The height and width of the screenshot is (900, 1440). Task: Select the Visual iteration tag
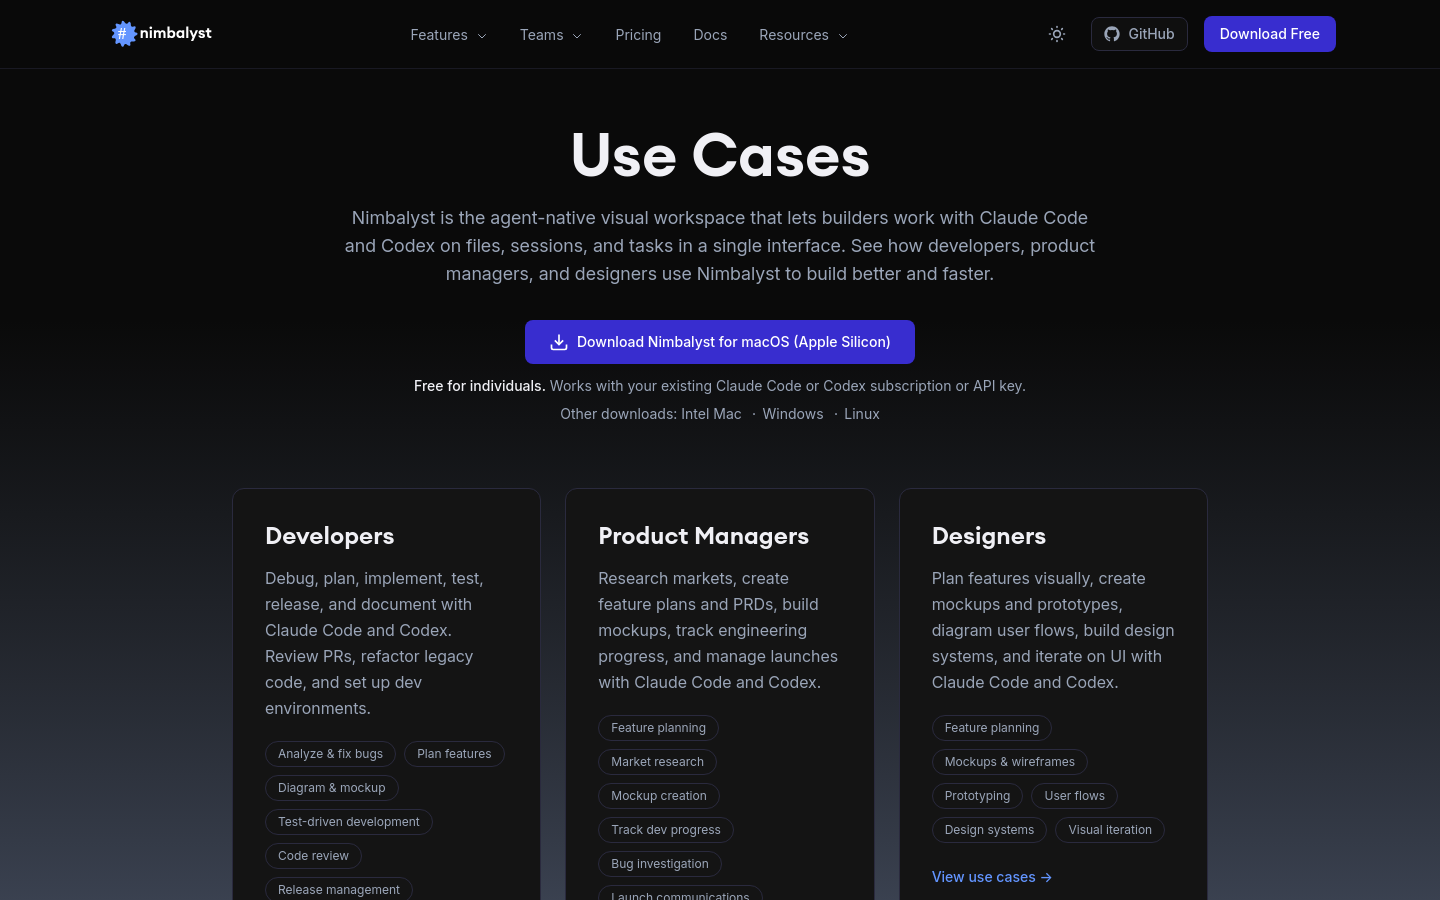(1110, 830)
